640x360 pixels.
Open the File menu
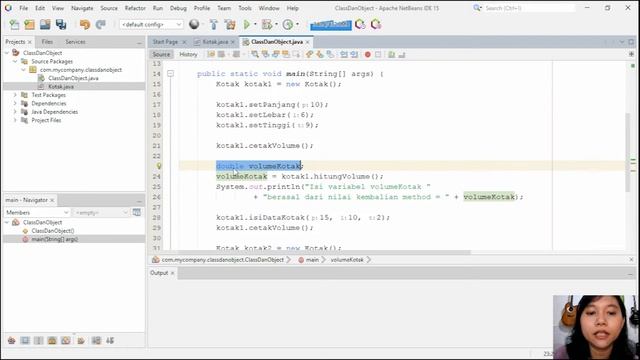[x=24, y=8]
